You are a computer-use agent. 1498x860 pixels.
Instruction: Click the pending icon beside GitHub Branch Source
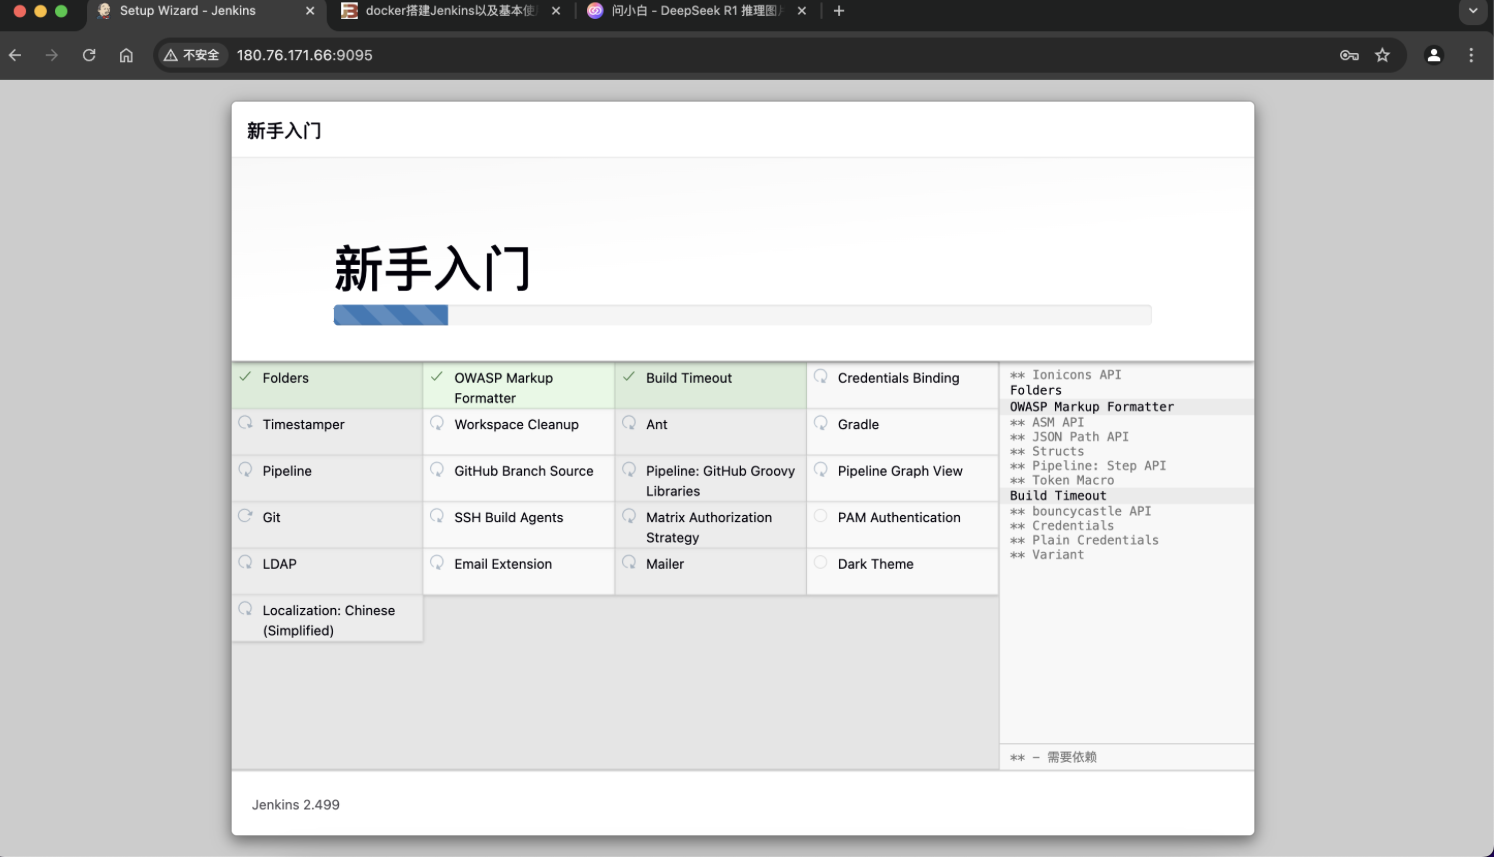438,471
